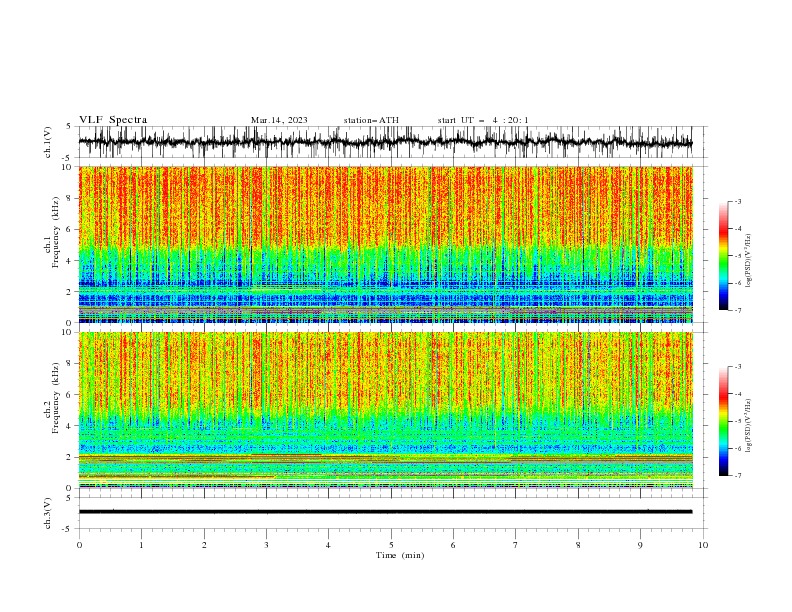Click the time axis tick label "3"
Viewport: 792px width, 612px height.
point(266,545)
